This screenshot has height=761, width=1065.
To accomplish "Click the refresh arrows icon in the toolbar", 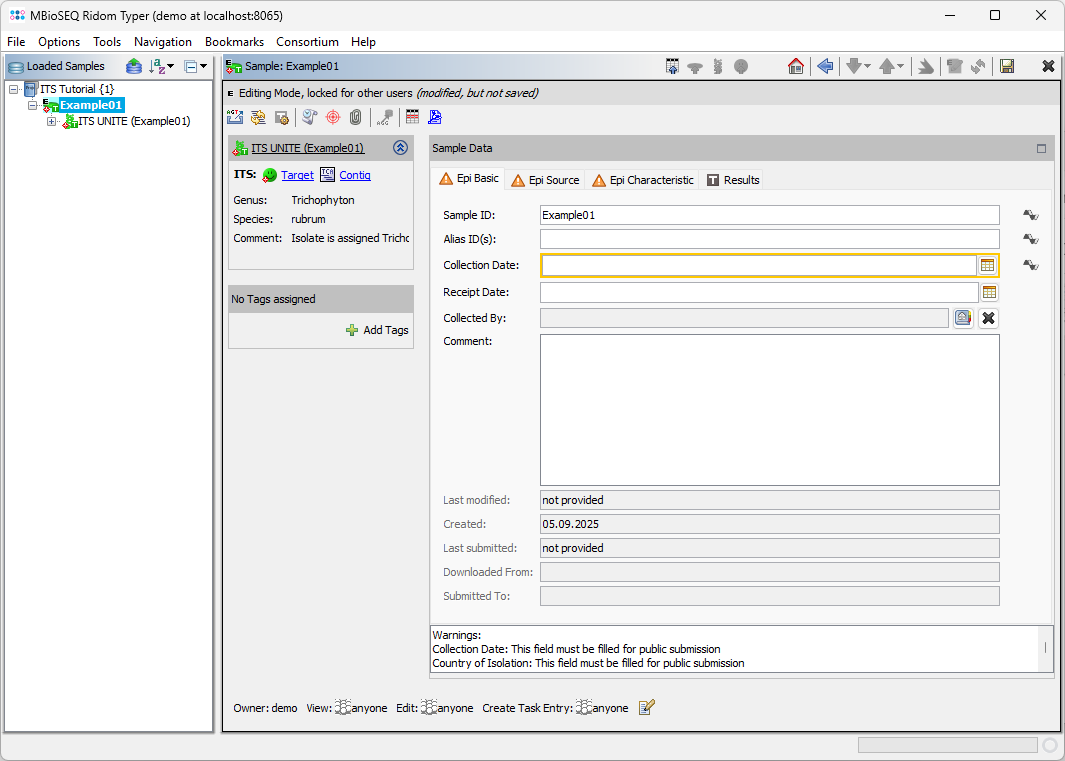I will coord(977,66).
